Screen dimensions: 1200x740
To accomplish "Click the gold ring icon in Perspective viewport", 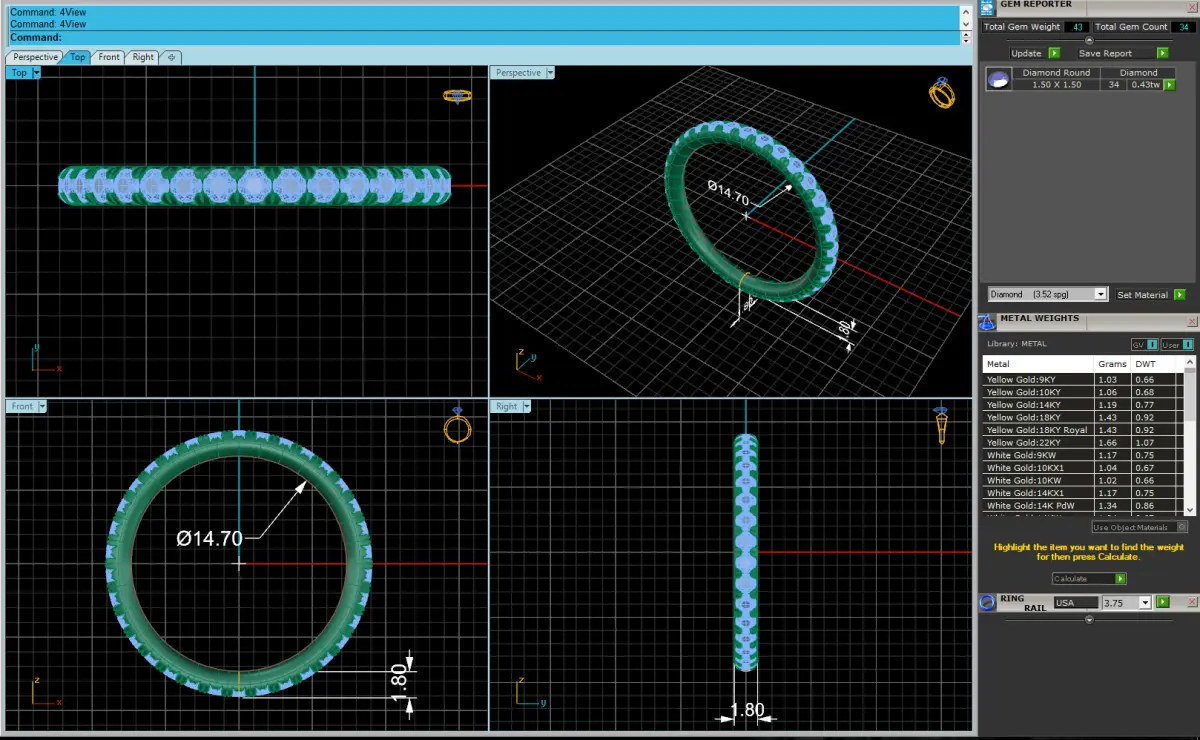I will 942,92.
